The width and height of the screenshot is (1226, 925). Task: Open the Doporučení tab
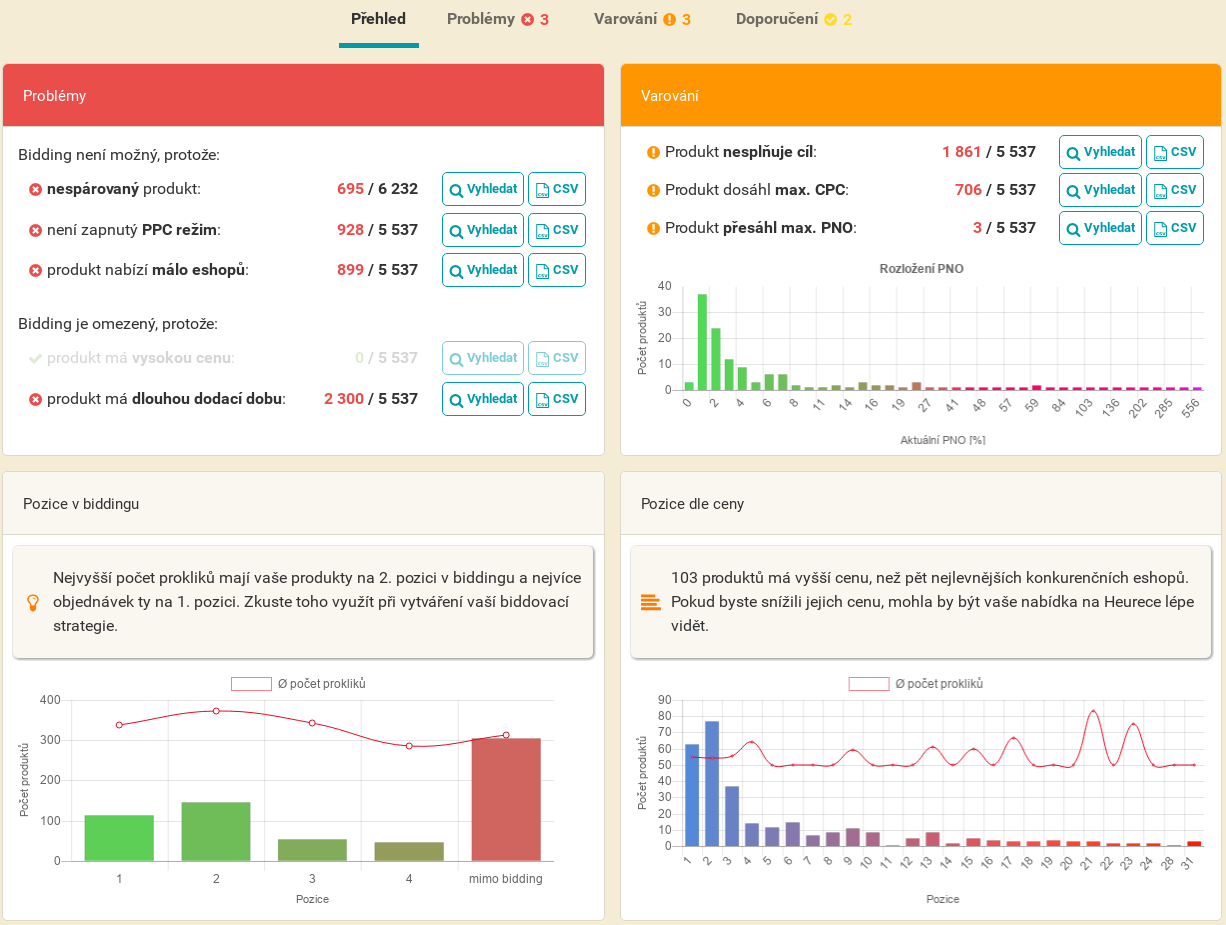tap(793, 19)
